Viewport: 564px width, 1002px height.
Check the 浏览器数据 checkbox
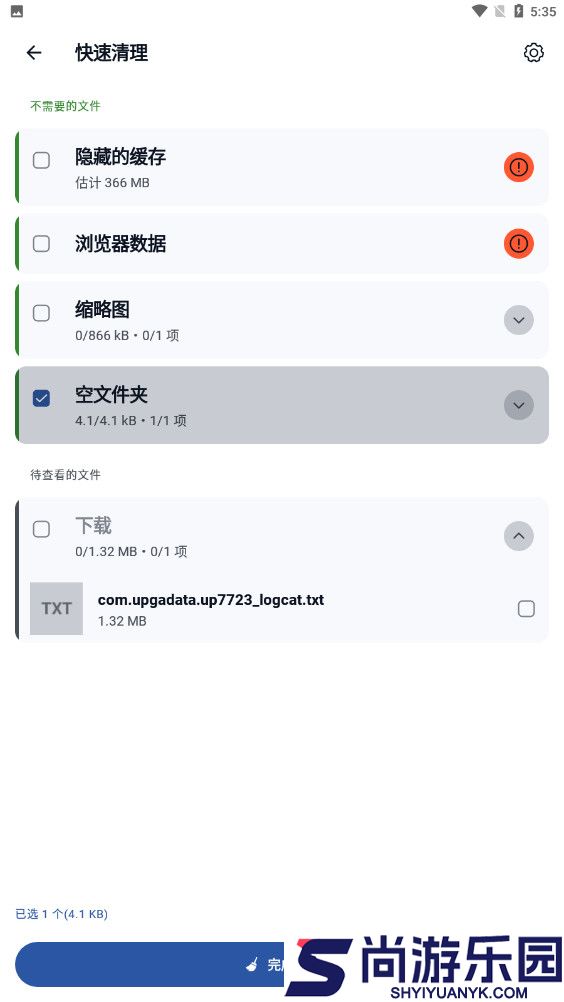pyautogui.click(x=42, y=243)
